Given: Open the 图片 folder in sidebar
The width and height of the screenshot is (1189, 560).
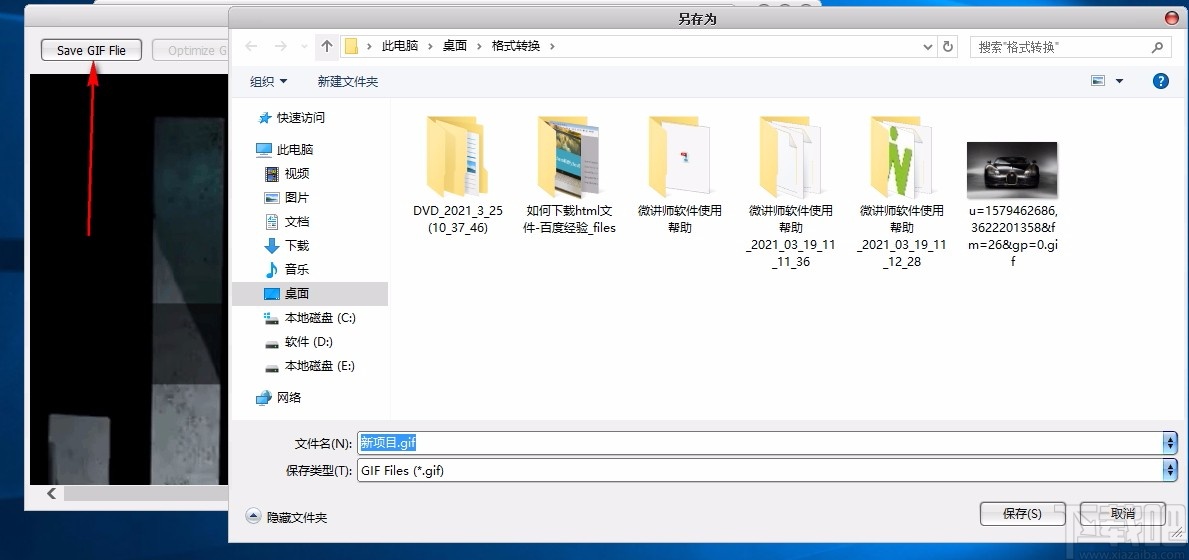Looking at the screenshot, I should (287, 198).
